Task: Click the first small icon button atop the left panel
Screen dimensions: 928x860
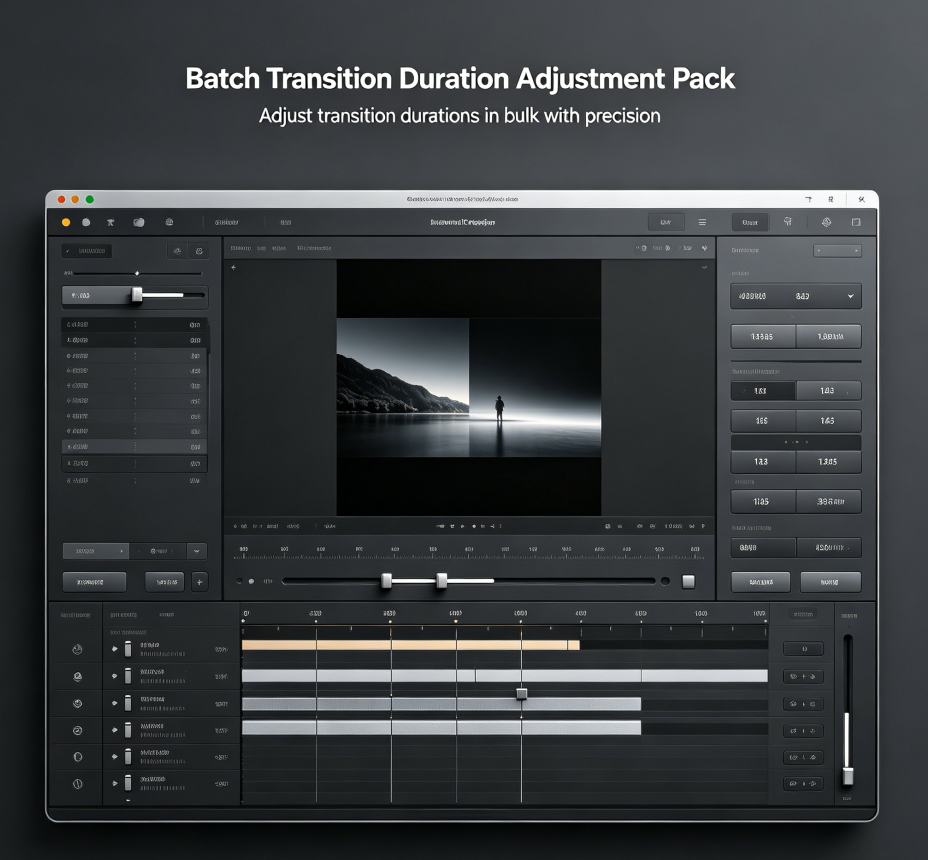Action: pos(177,251)
